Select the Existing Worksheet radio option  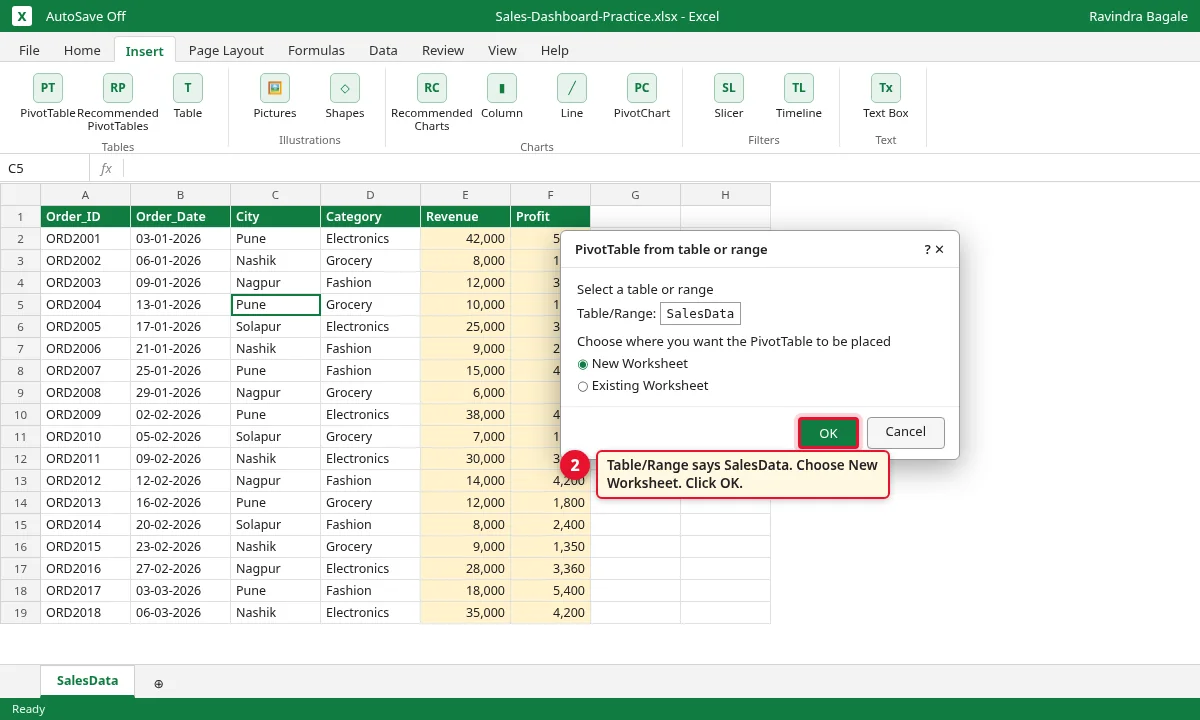(583, 386)
